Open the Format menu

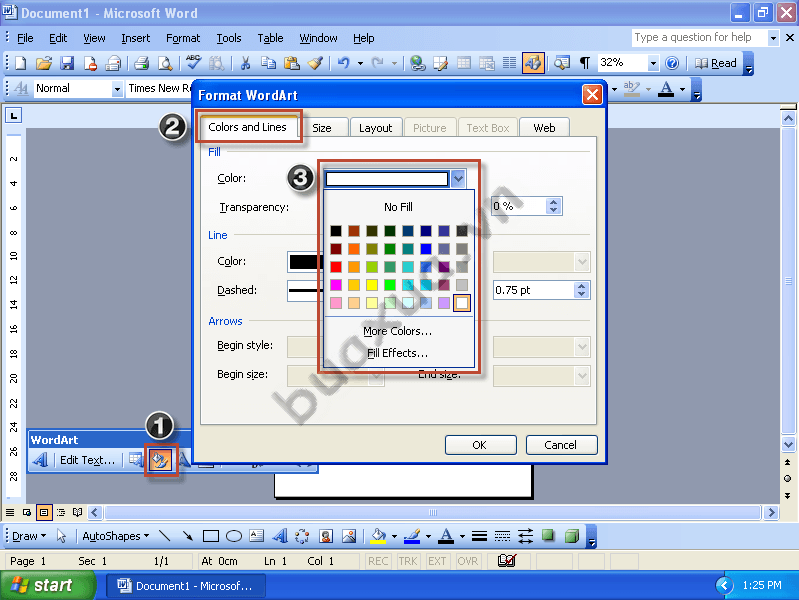[x=183, y=38]
